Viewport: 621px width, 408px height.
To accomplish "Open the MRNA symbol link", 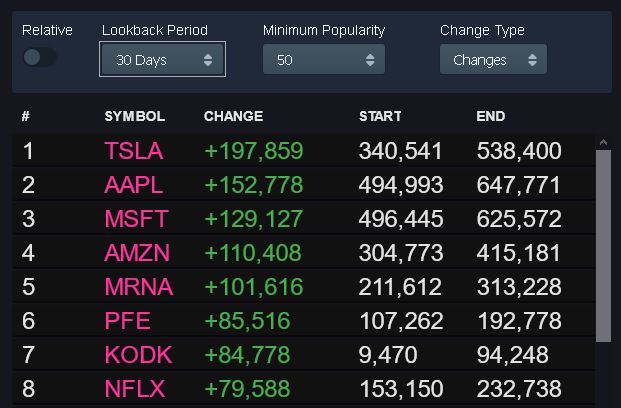I will coord(138,287).
